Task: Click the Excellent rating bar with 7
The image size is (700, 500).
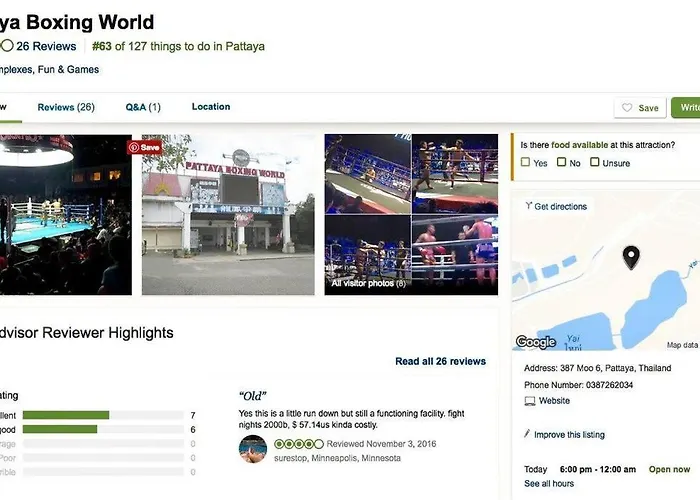Action: point(103,415)
